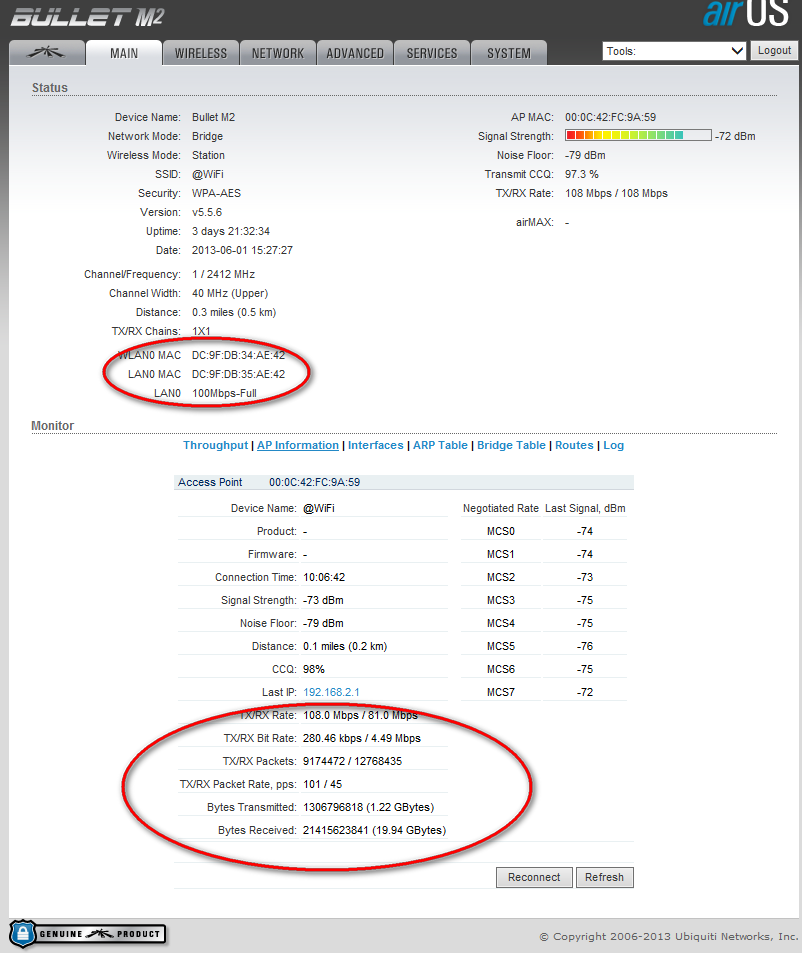Click the LAN0 MAC address DC:9F:DB:35:AE:42
Viewport: 802px width, 953px height.
click(x=238, y=374)
